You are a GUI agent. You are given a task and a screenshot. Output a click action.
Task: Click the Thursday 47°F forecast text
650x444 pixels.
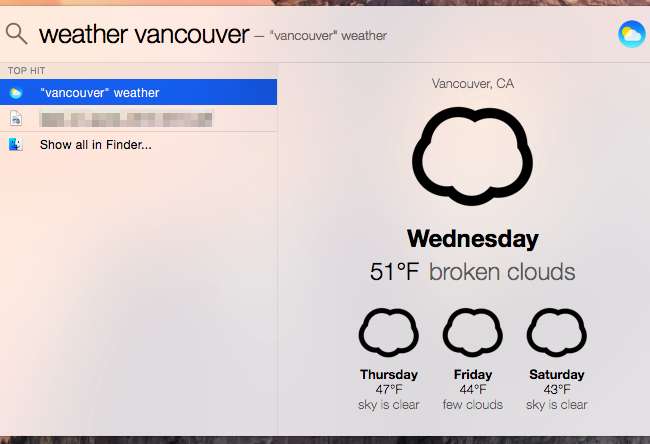389,390
